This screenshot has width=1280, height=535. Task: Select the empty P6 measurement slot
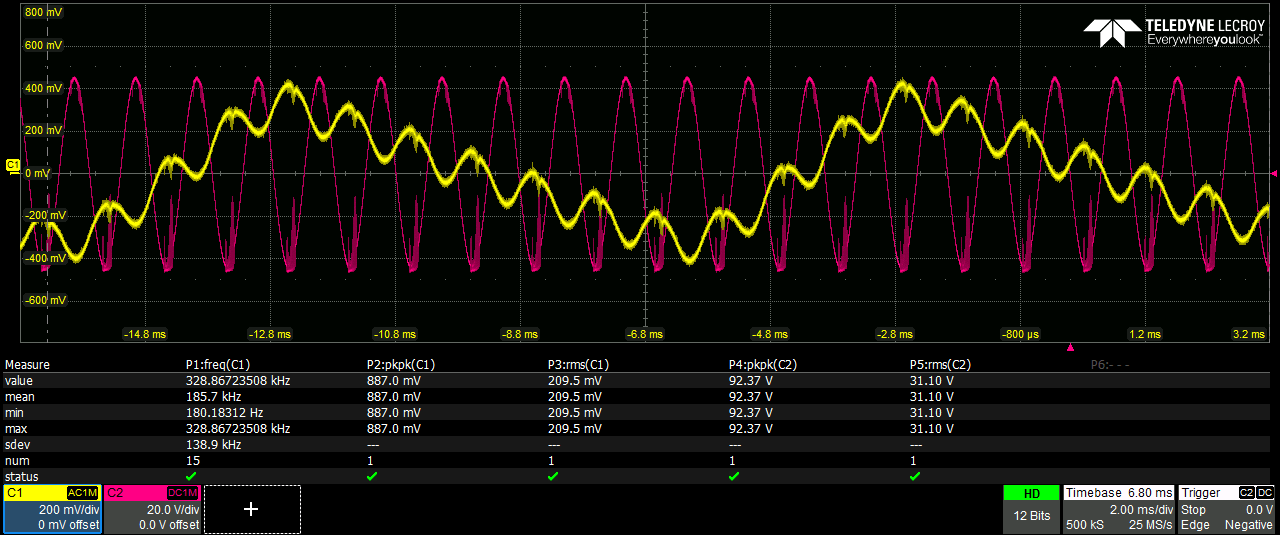tap(1110, 365)
